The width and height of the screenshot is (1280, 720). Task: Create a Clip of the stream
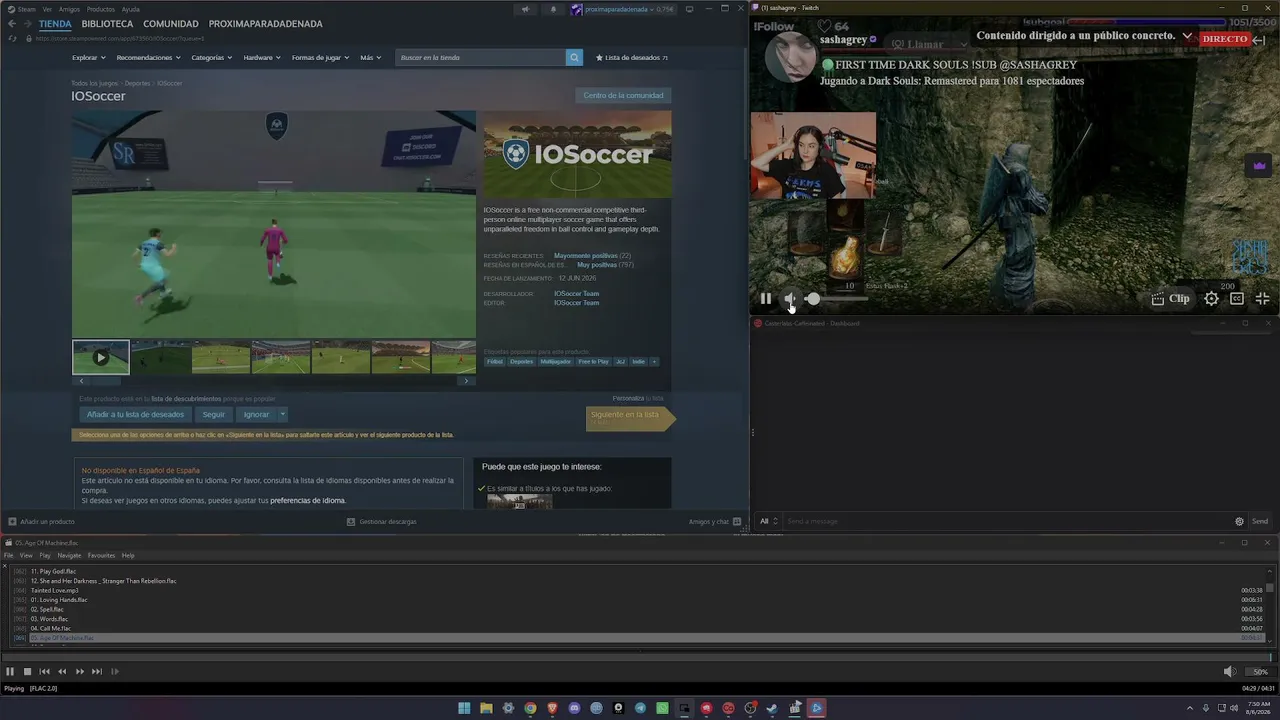pos(1171,298)
